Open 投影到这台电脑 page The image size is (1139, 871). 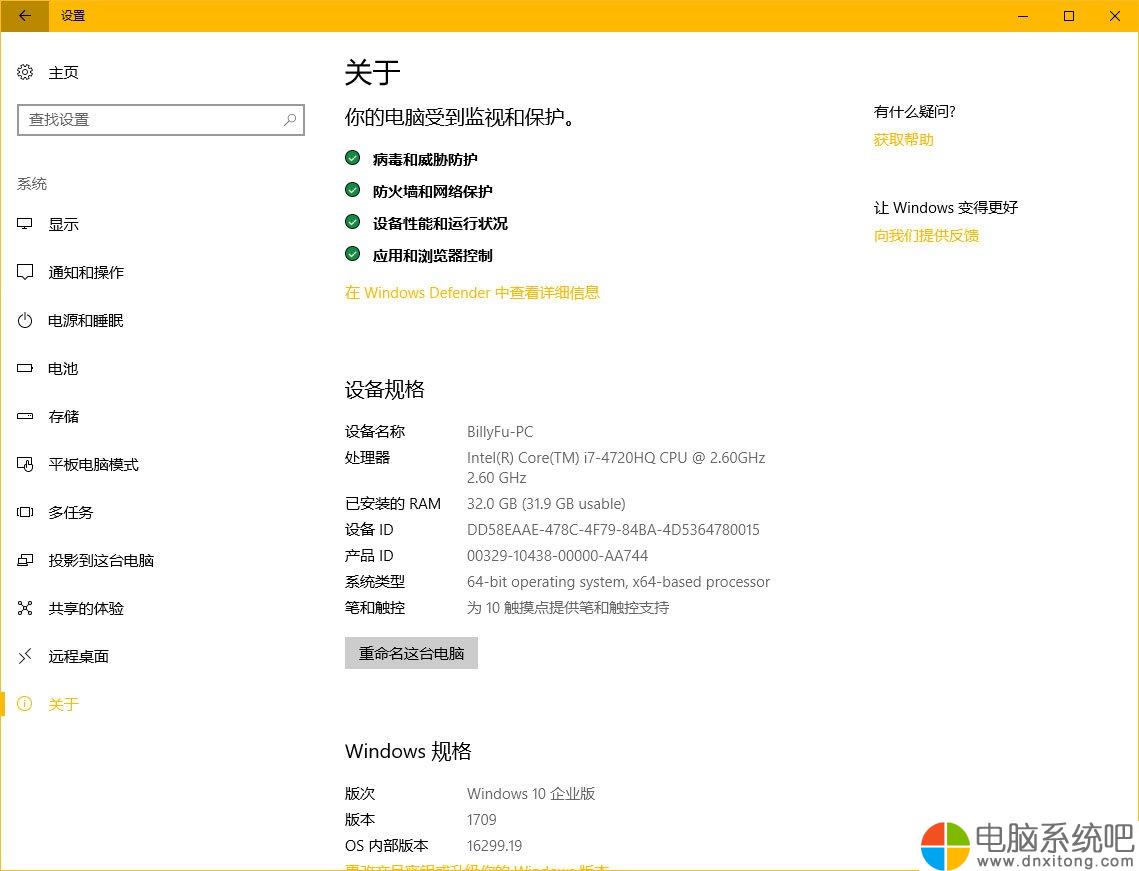(101, 560)
